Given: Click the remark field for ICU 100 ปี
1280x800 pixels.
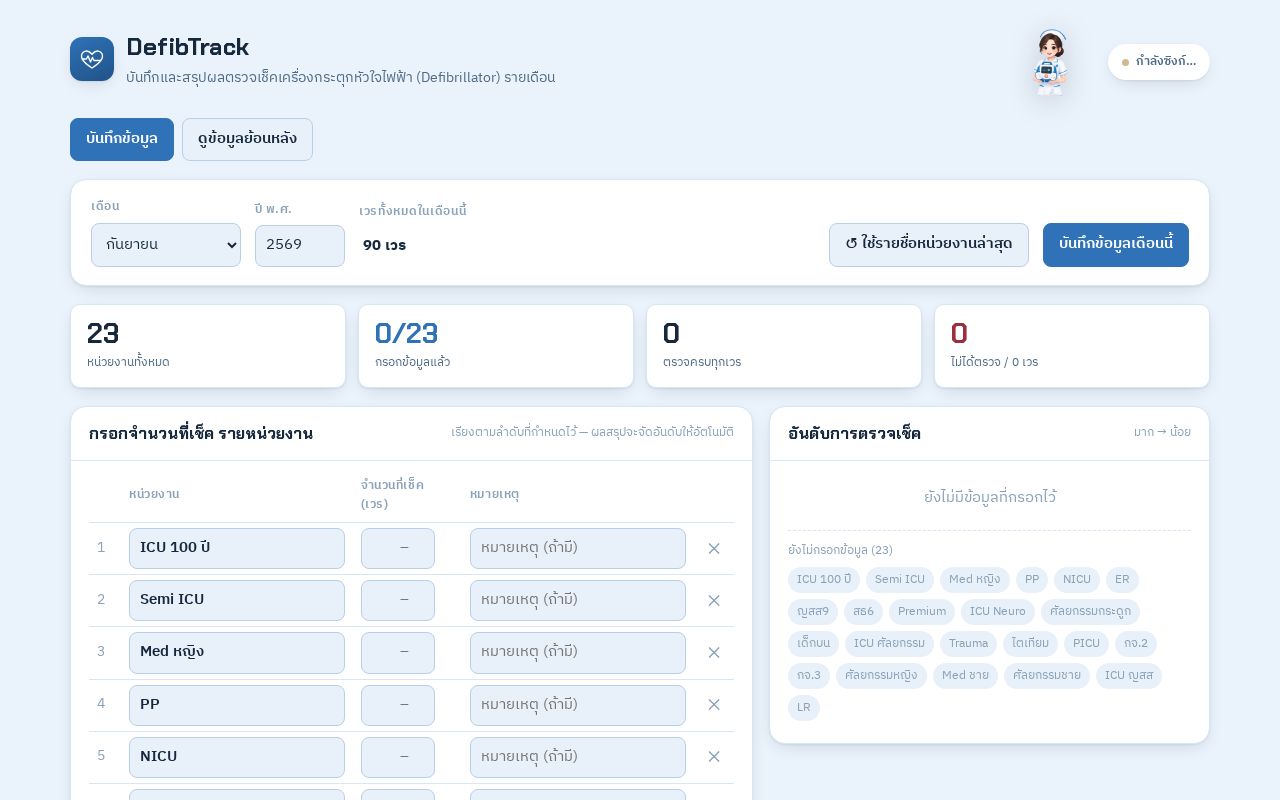Looking at the screenshot, I should pyautogui.click(x=578, y=548).
